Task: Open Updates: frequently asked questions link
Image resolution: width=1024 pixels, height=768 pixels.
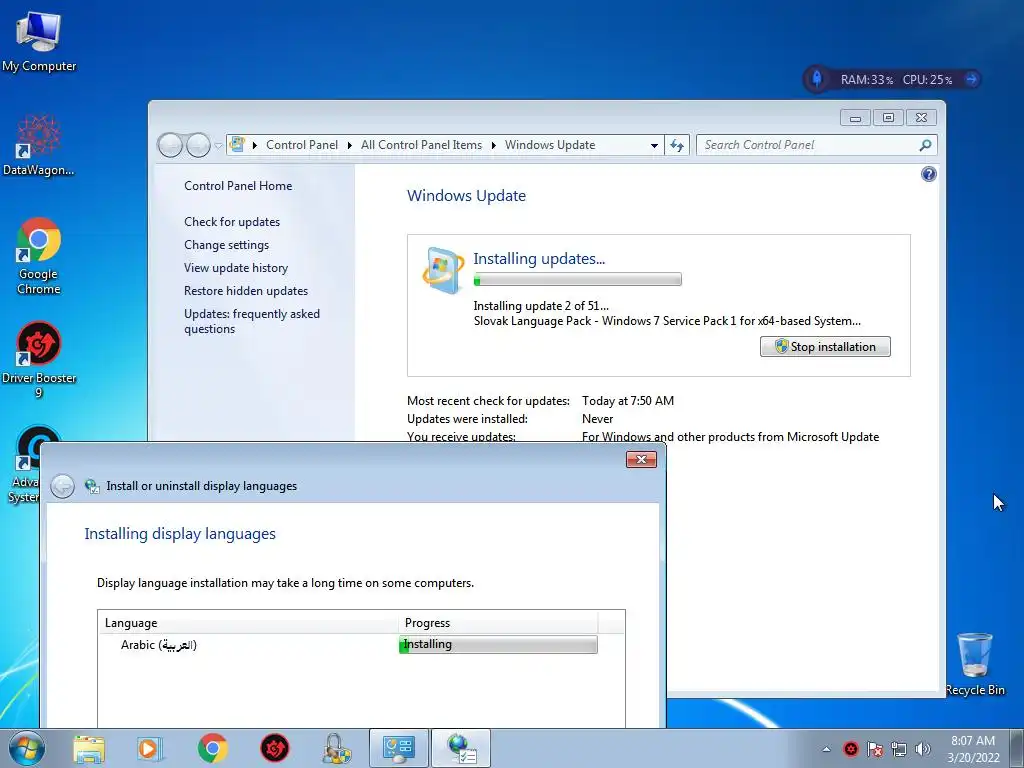Action: pyautogui.click(x=251, y=321)
